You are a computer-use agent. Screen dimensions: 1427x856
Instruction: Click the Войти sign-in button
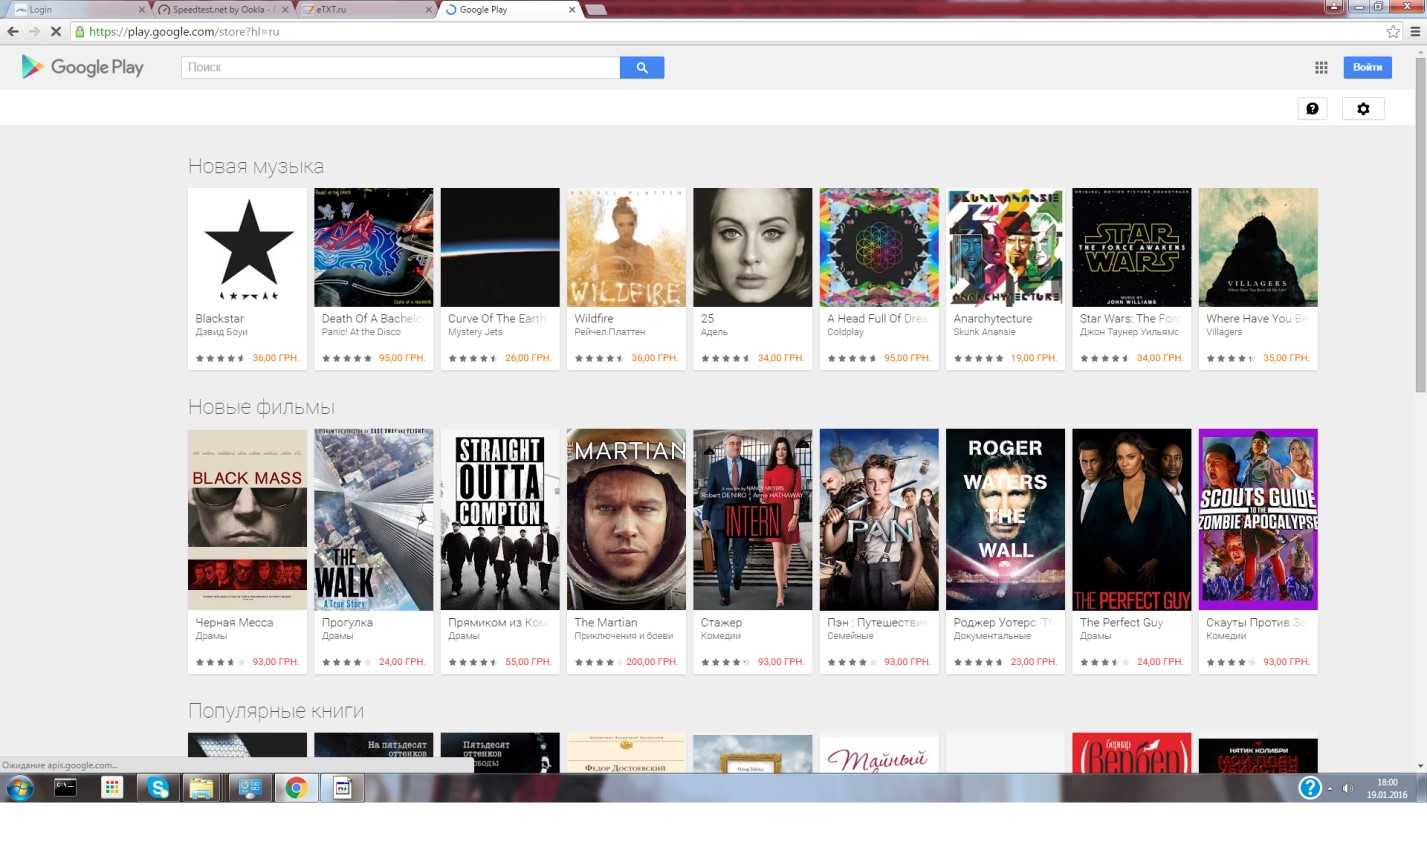(1367, 67)
